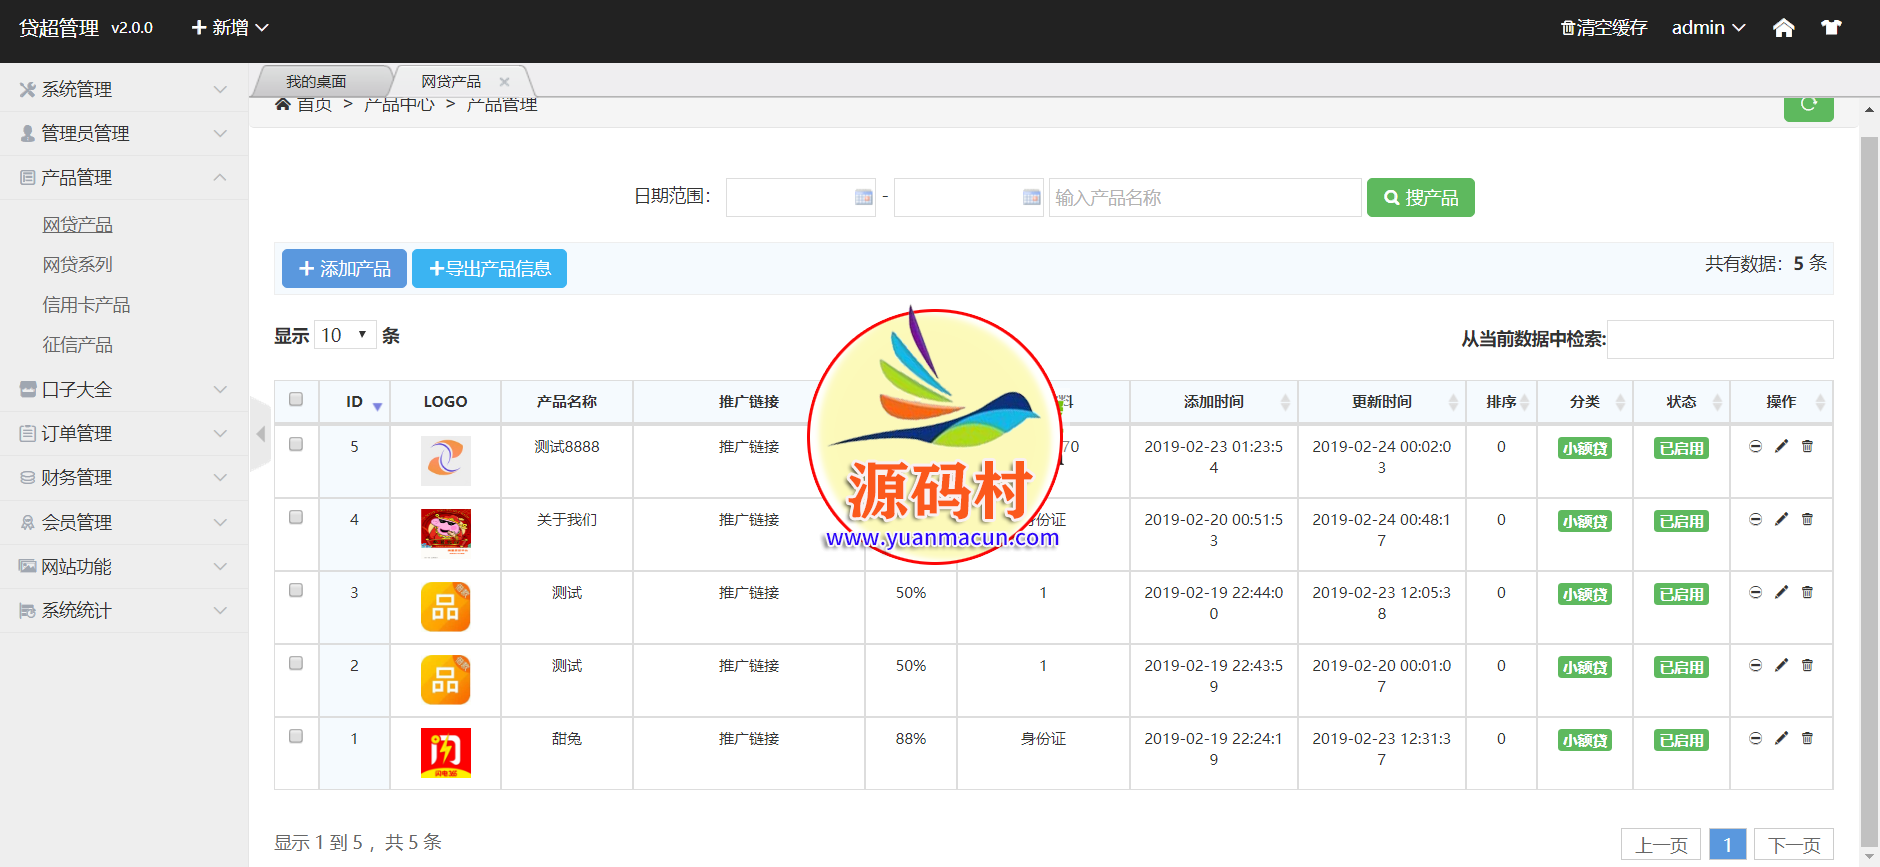Click edit pencil icon for product ID 1

click(x=1781, y=738)
